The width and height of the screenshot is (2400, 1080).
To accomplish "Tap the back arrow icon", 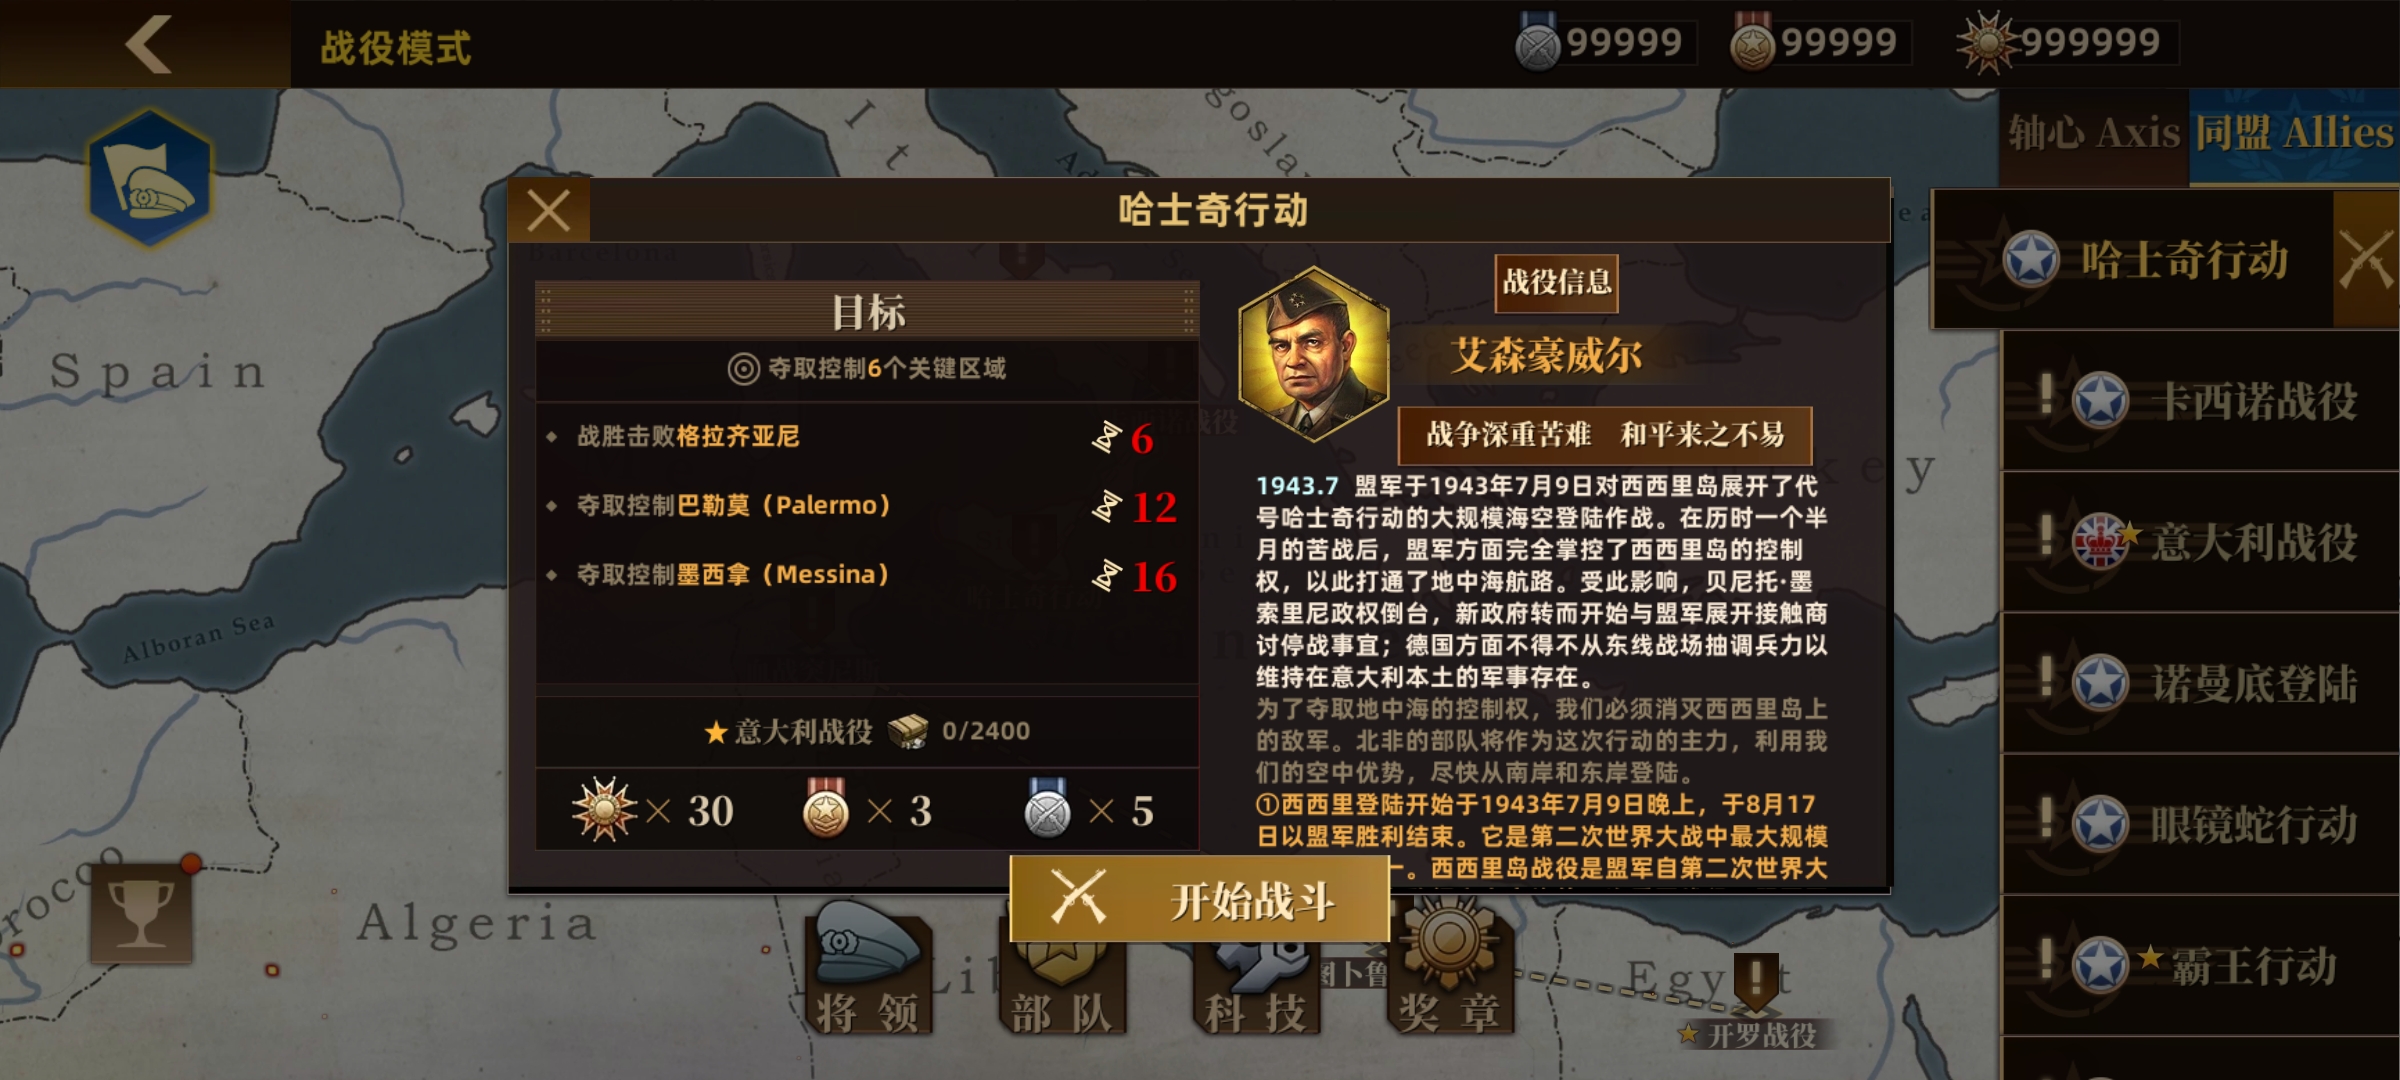I will tap(148, 44).
